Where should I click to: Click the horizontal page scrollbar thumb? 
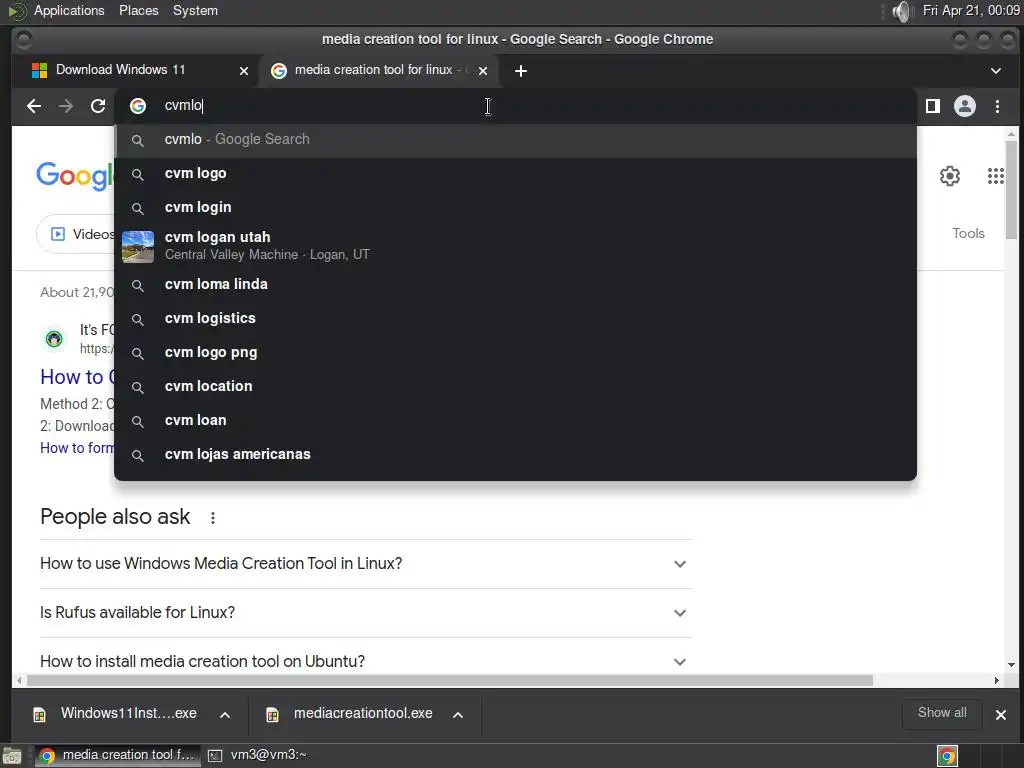click(449, 680)
